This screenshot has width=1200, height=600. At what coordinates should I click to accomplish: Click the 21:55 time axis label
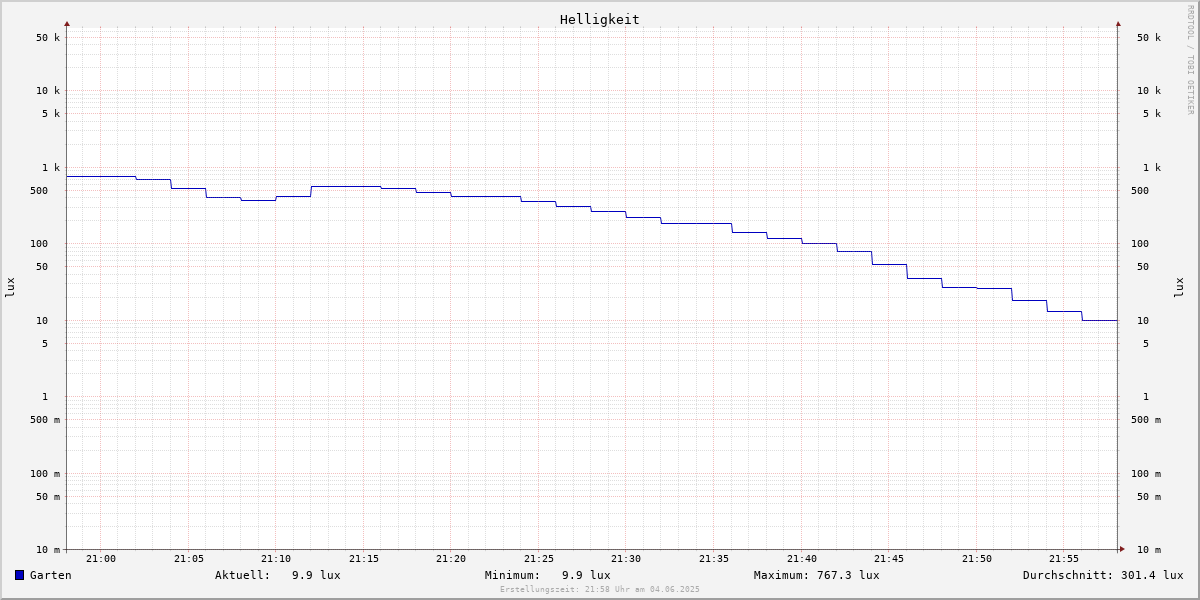(1064, 559)
